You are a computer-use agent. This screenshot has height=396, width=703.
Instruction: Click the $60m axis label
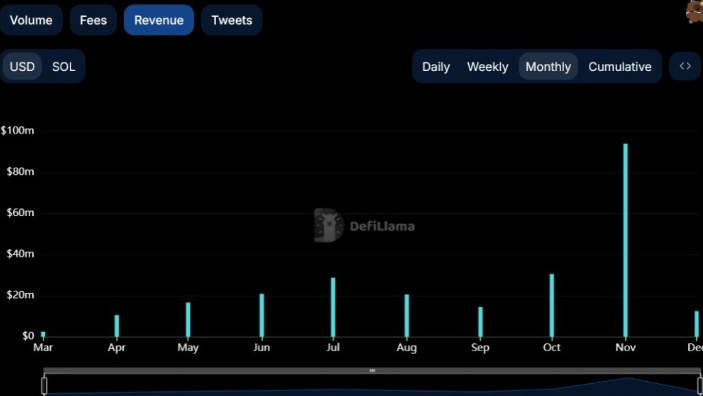pos(20,213)
